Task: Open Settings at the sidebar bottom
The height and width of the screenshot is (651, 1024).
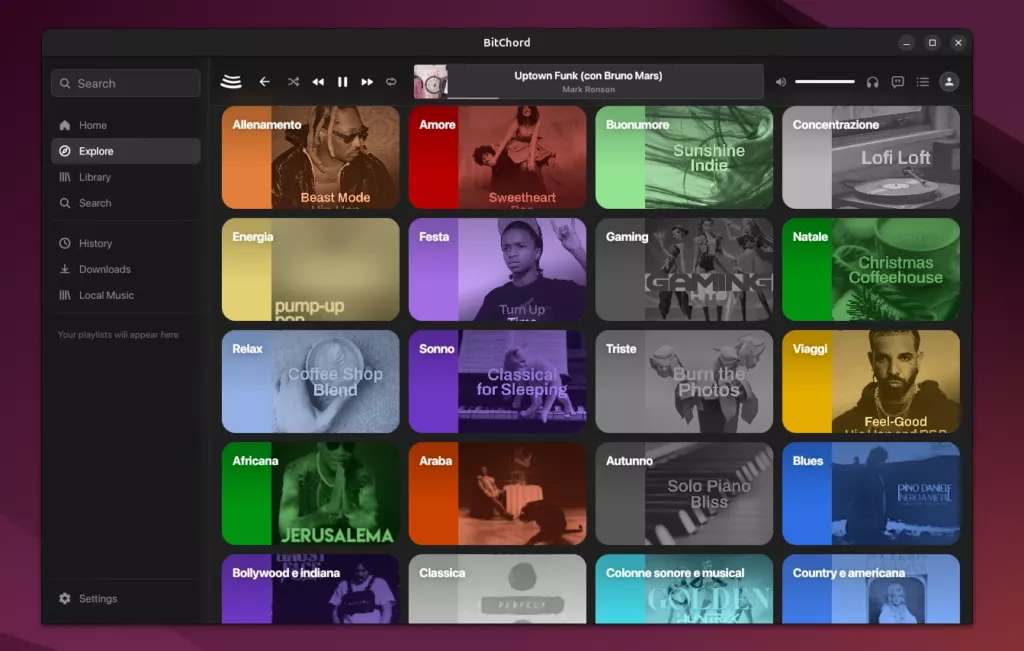Action: 125,598
